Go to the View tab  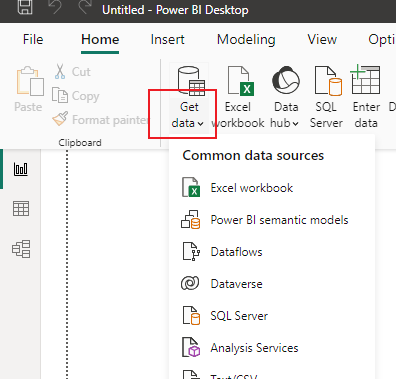[x=322, y=40]
